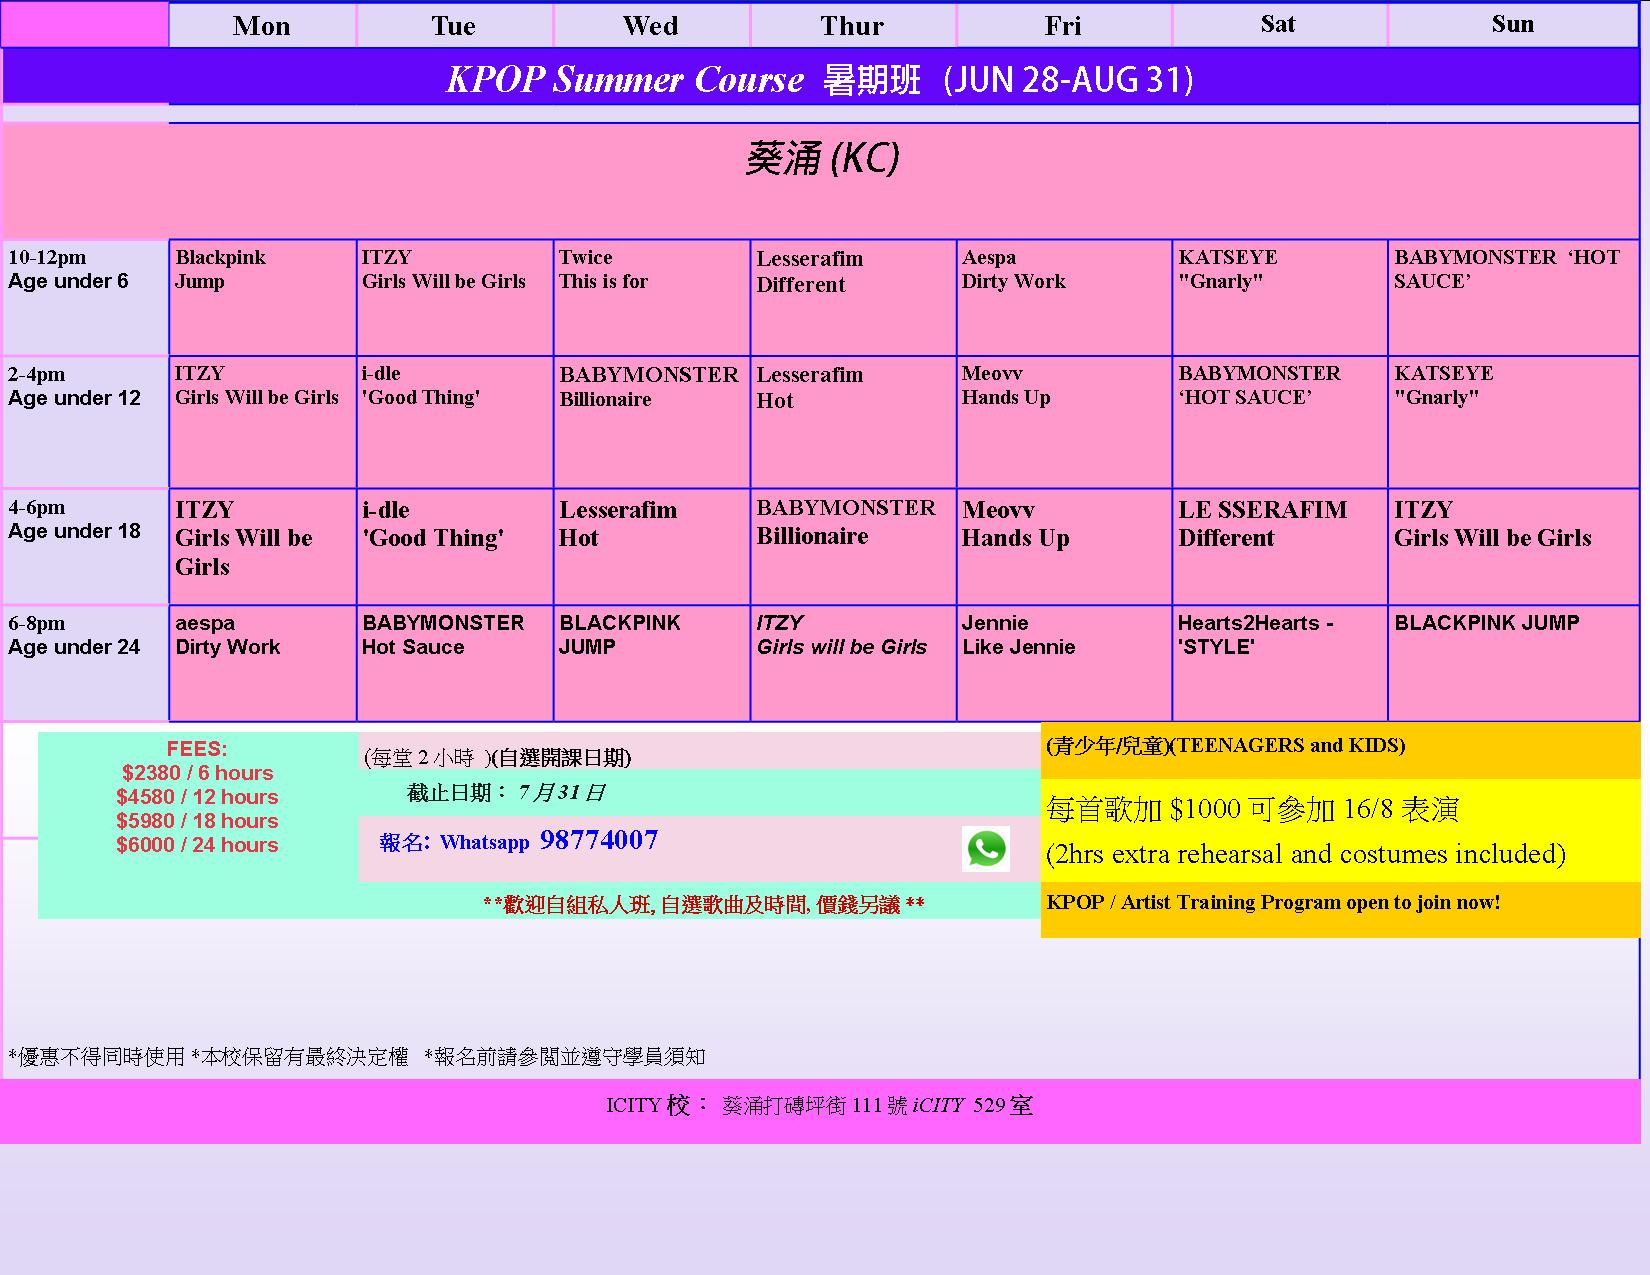This screenshot has height=1275, width=1650.
Task: Click Monday 2-4pm ITZY Girls Will be Girls
Action: 263,422
